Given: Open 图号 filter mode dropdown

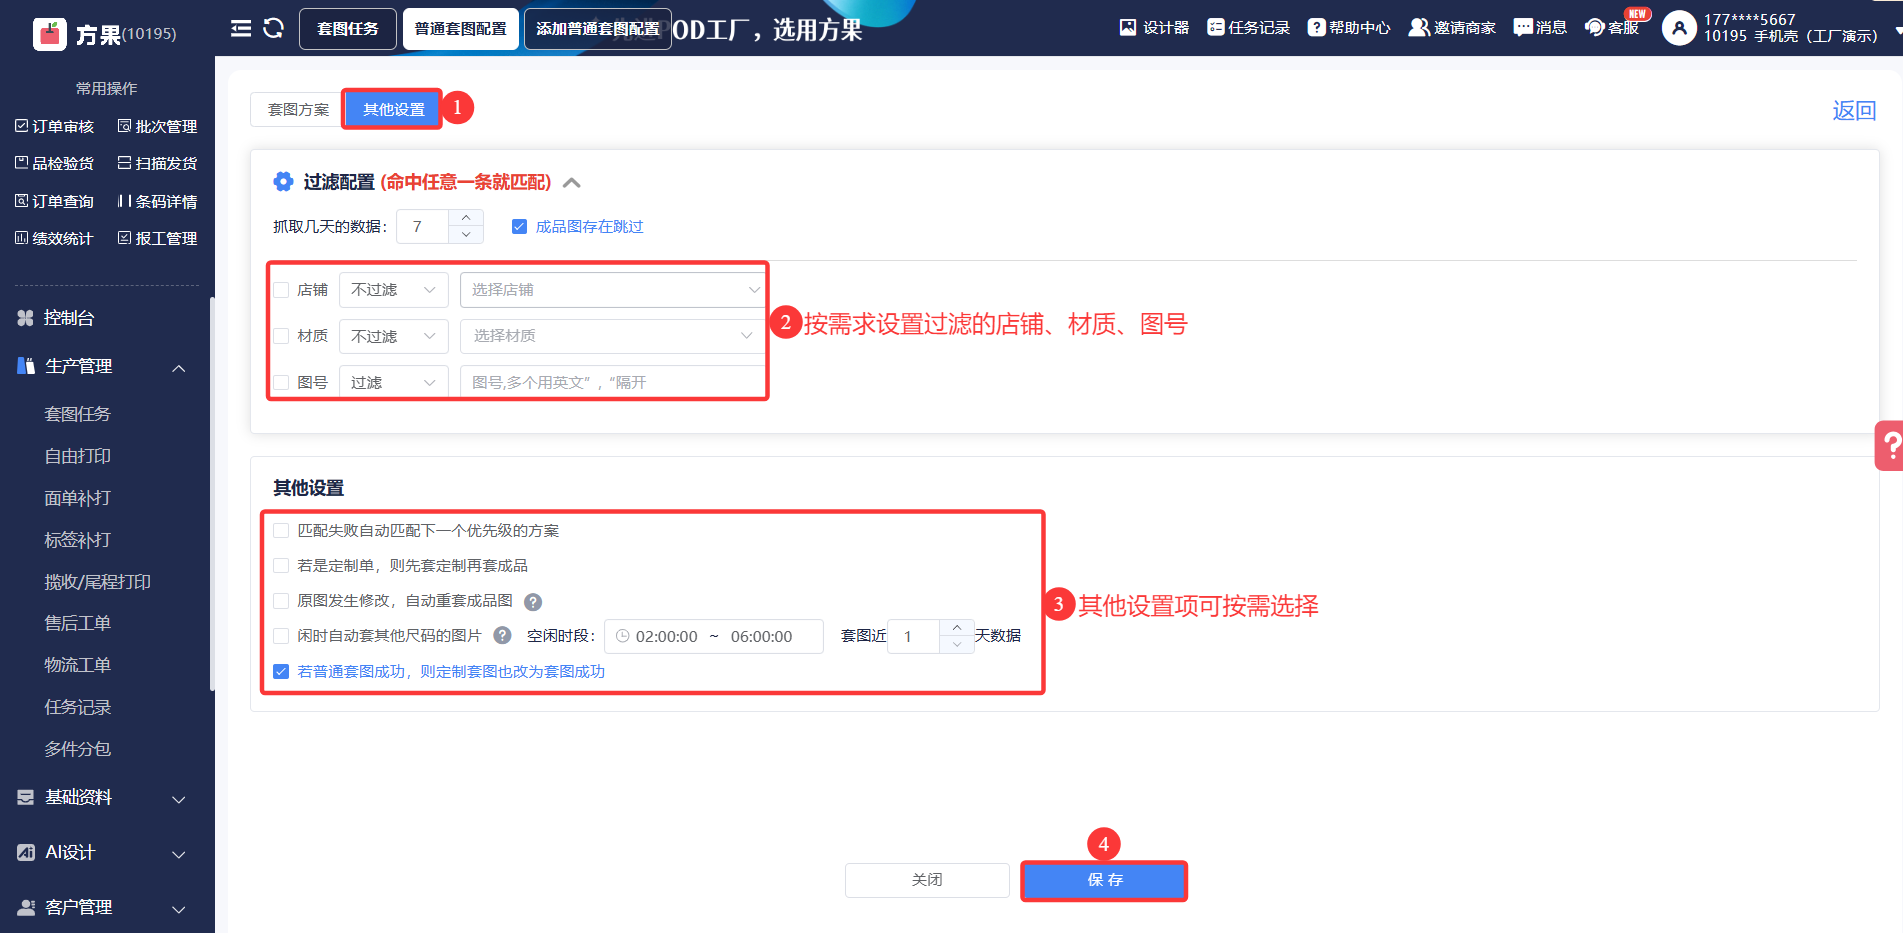Looking at the screenshot, I should (x=393, y=382).
